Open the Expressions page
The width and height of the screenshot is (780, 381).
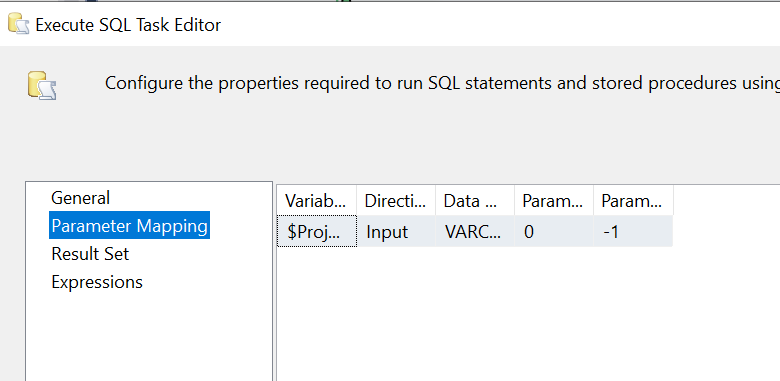tap(97, 282)
